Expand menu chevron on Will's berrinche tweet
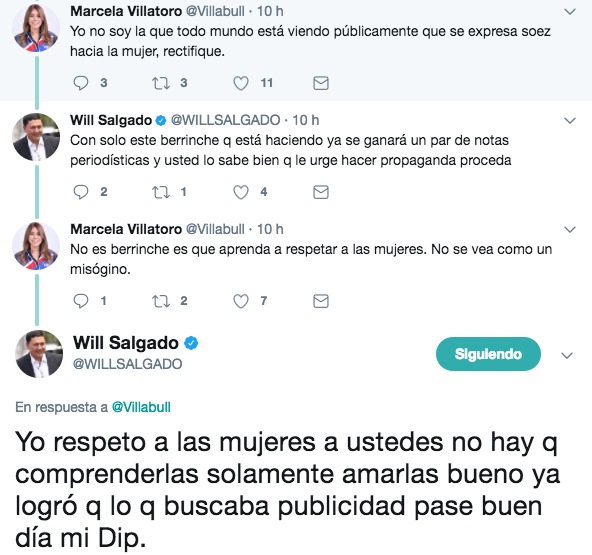This screenshot has width=592, height=555. click(x=570, y=120)
